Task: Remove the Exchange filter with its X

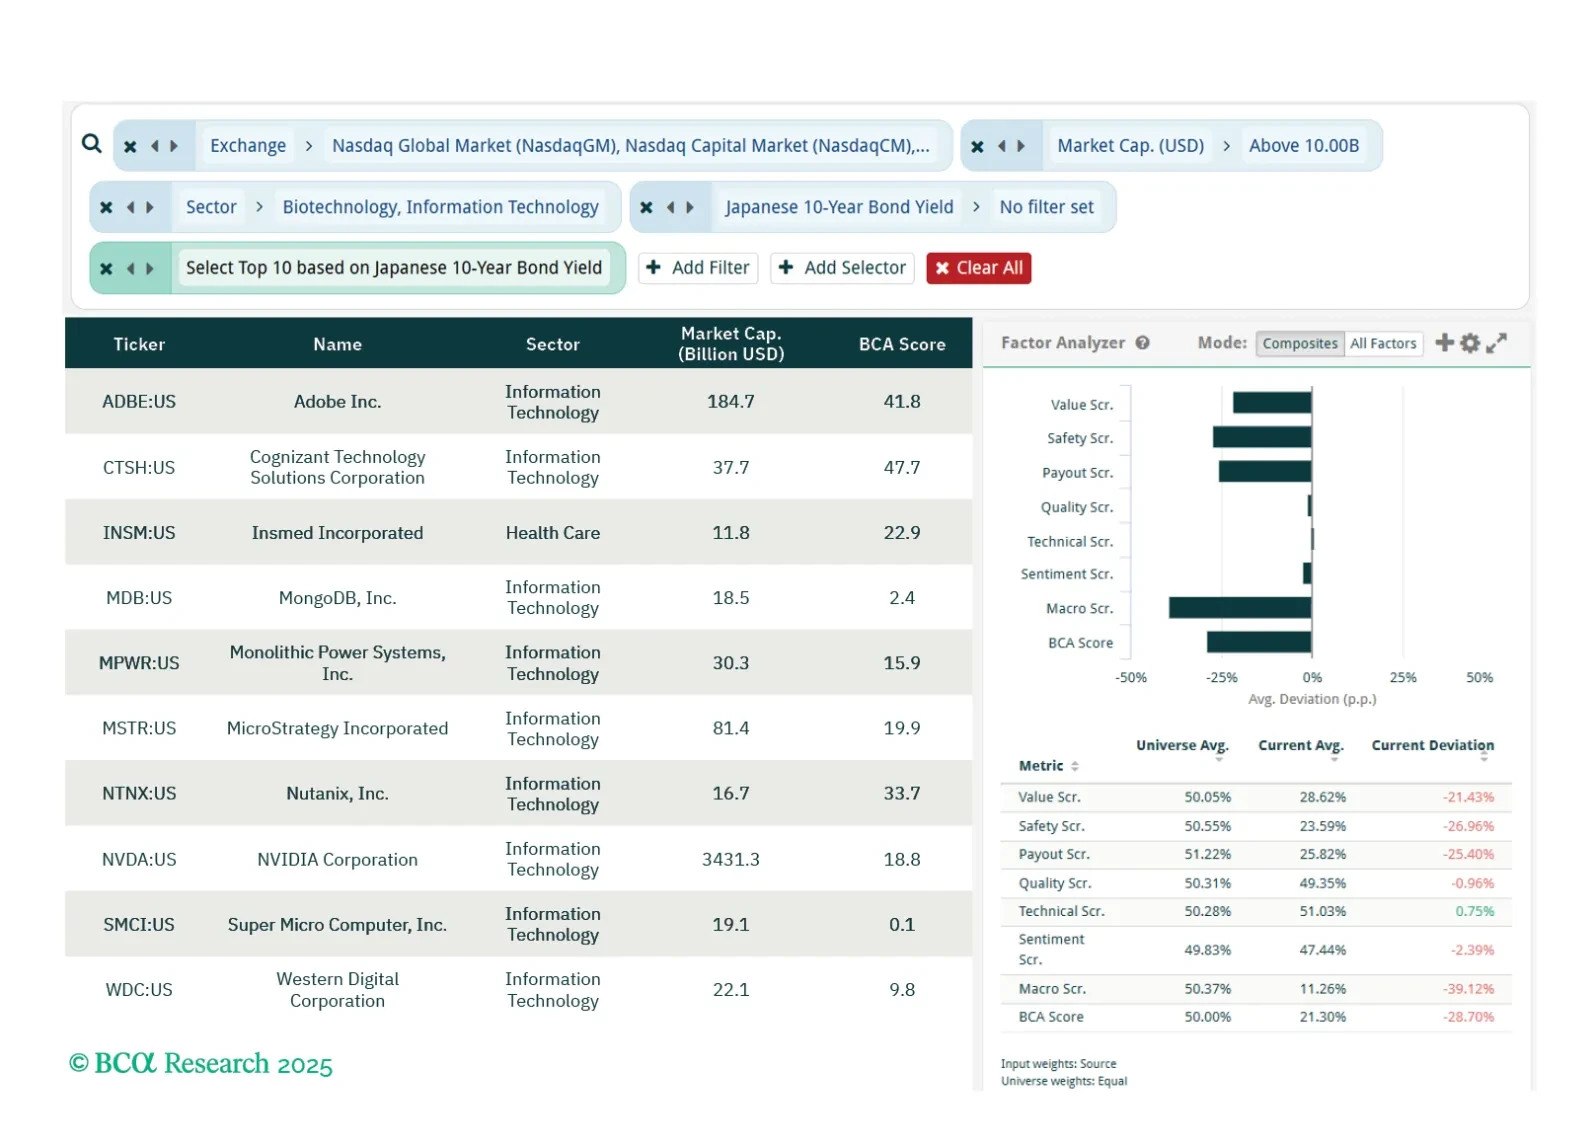Action: [x=130, y=146]
